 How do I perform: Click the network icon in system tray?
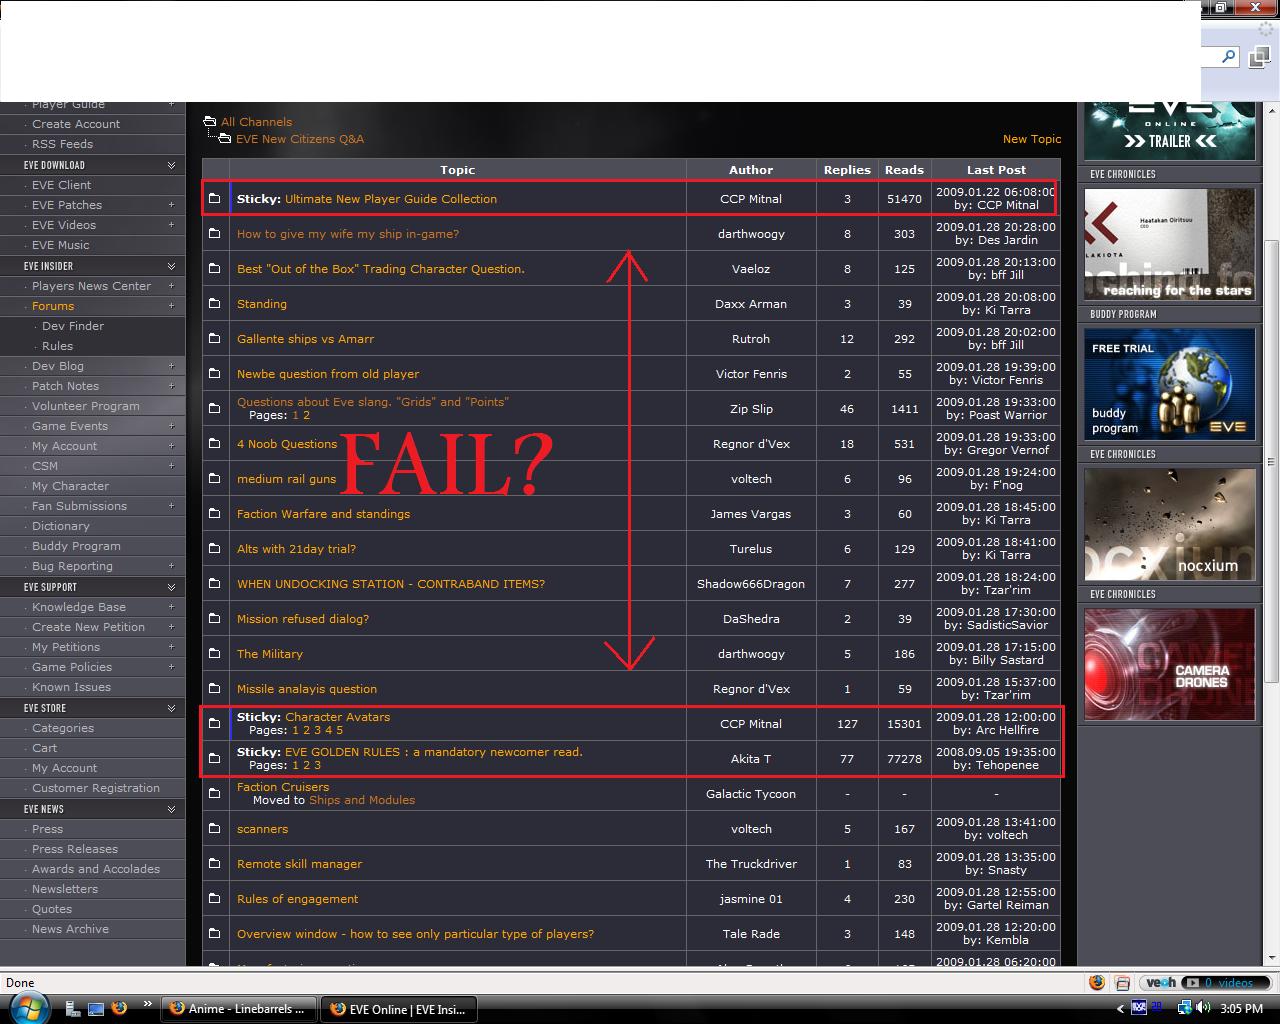(x=1185, y=1008)
